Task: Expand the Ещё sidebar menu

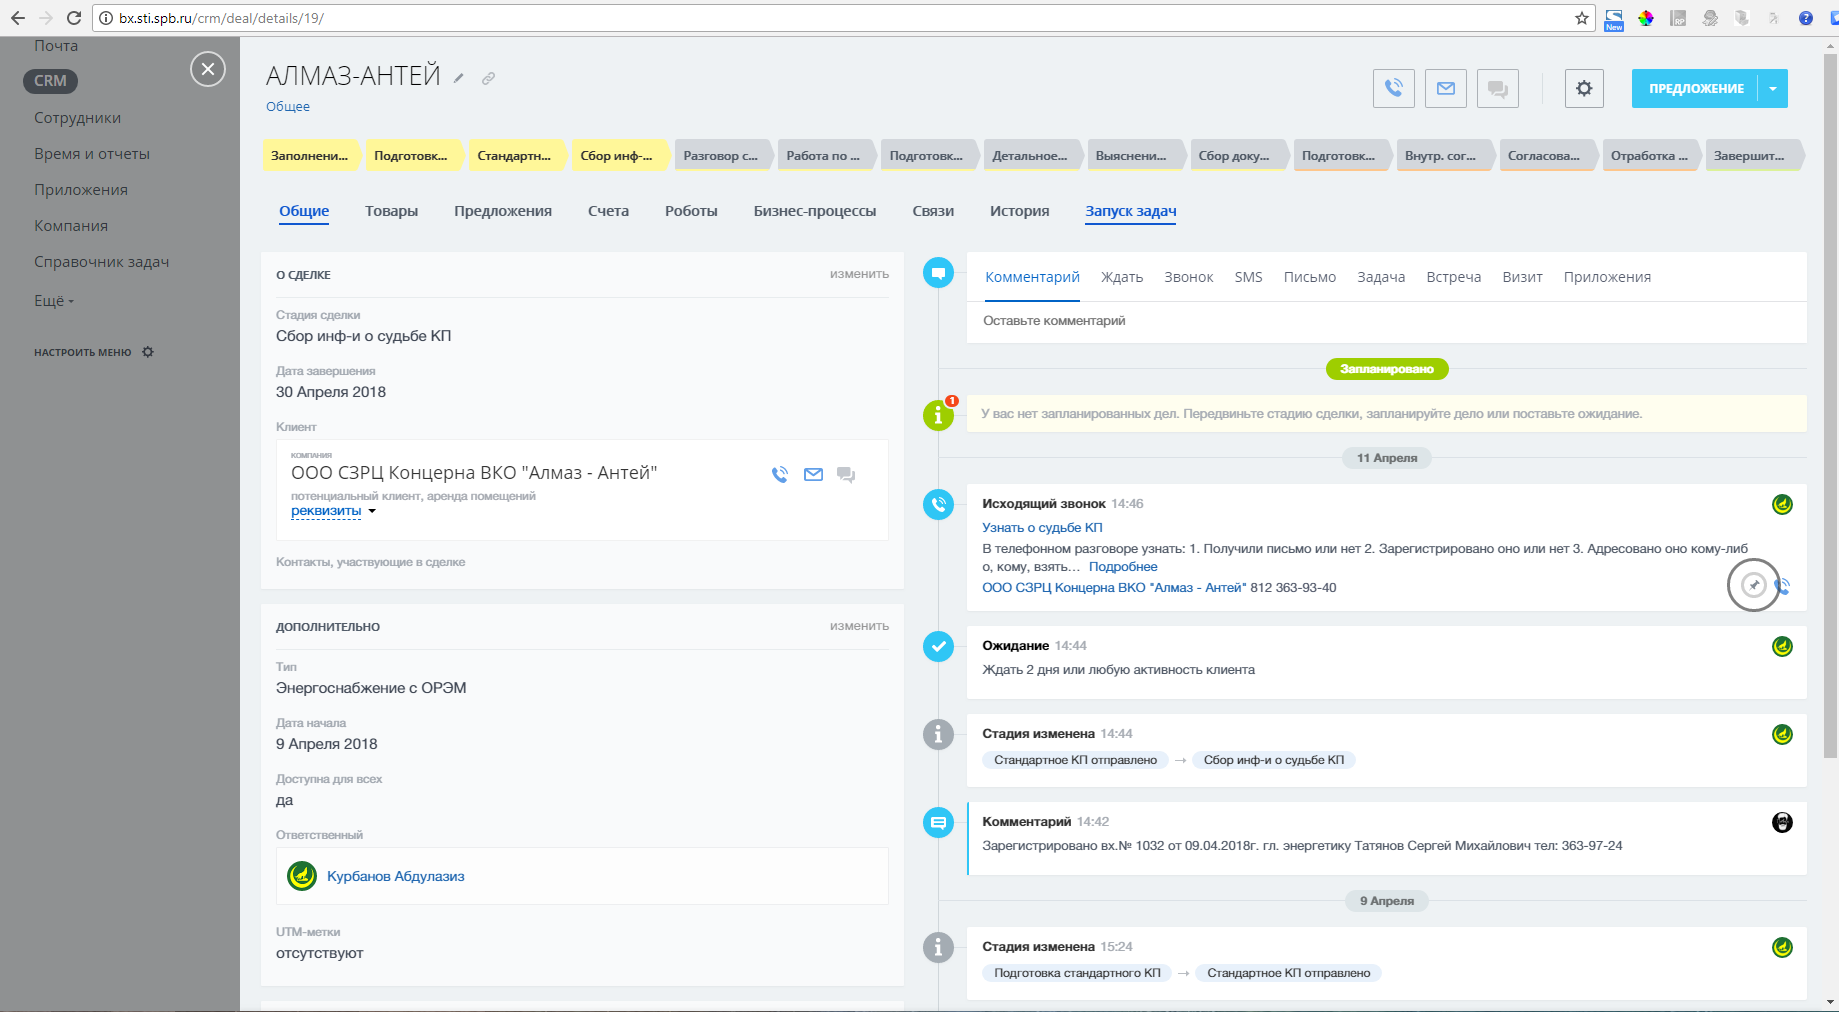Action: pyautogui.click(x=54, y=300)
